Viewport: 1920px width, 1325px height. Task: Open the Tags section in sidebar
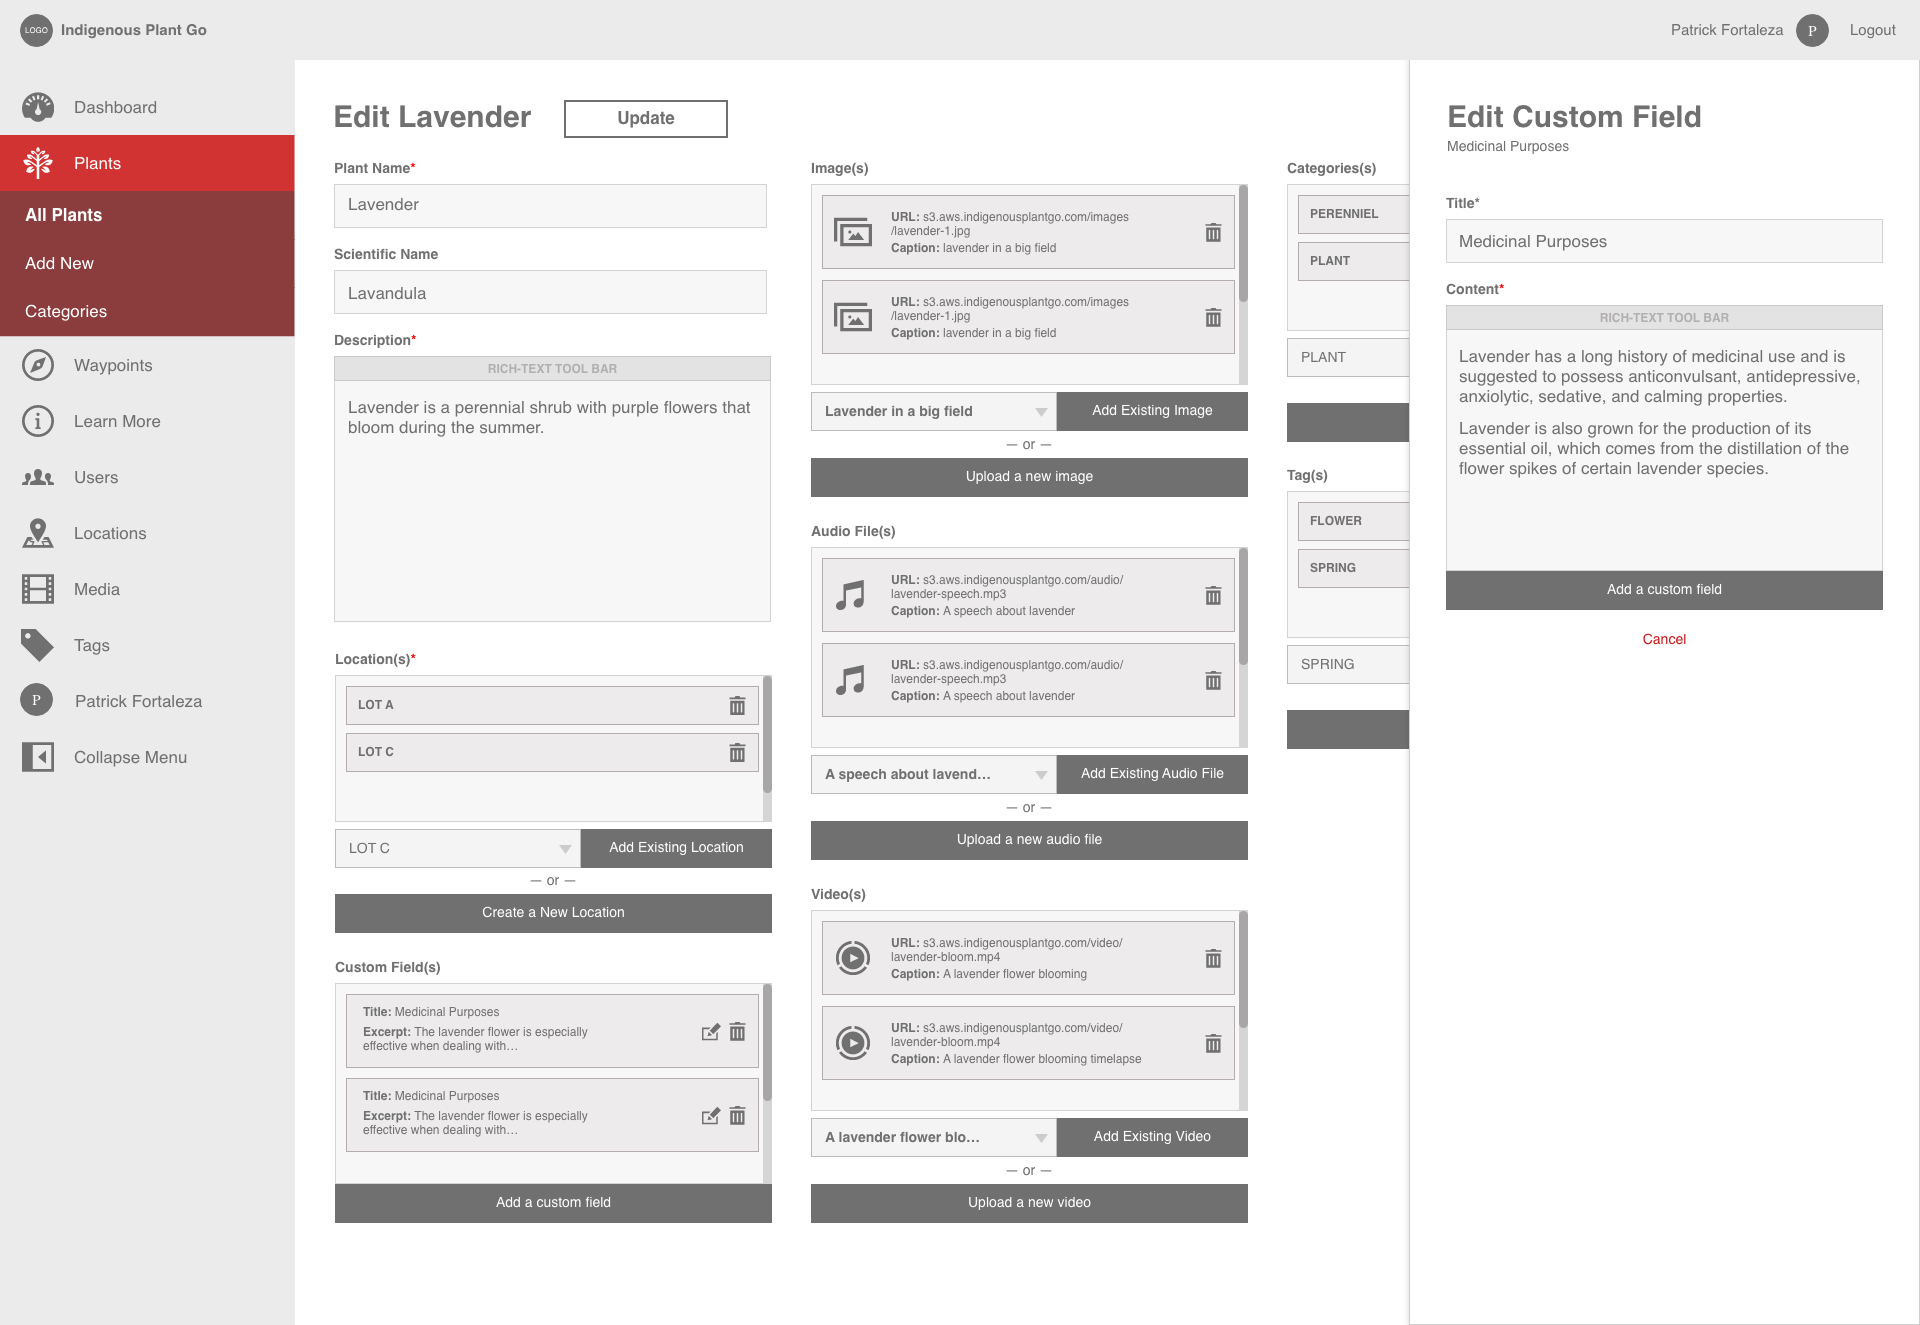point(91,645)
